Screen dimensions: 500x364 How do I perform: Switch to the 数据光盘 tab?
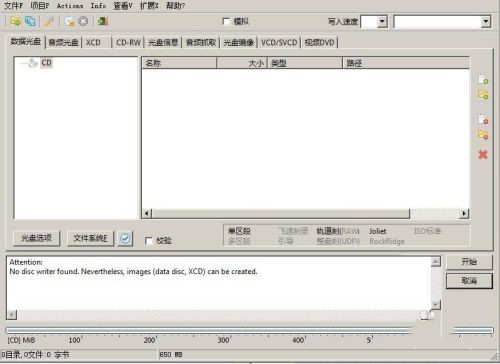pyautogui.click(x=26, y=42)
